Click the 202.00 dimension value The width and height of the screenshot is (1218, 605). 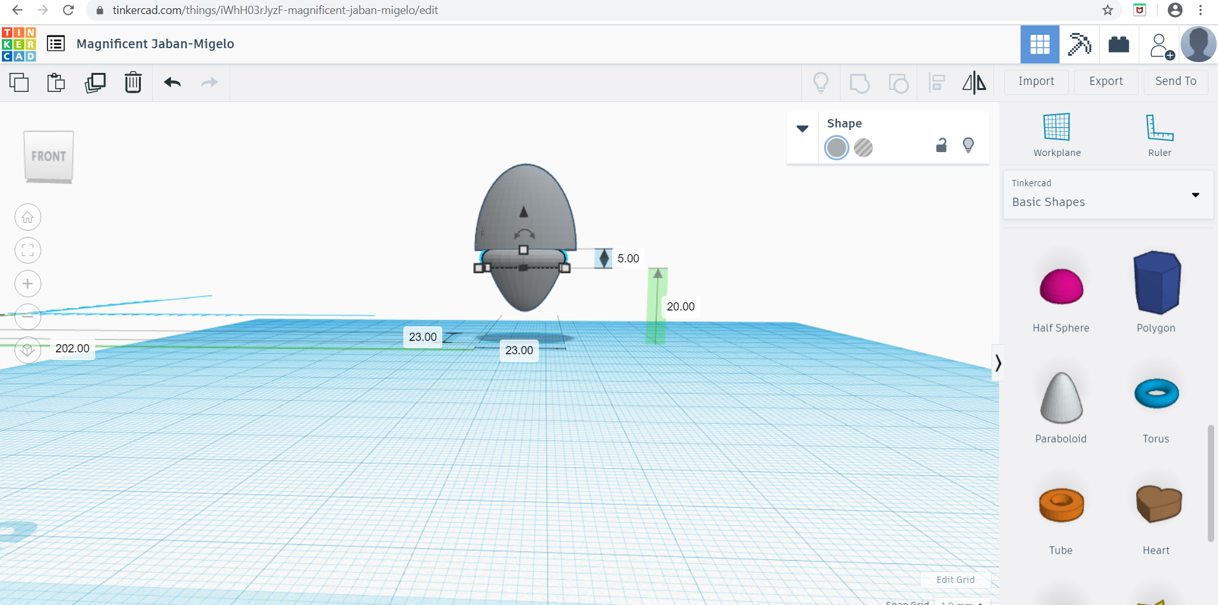(x=72, y=349)
